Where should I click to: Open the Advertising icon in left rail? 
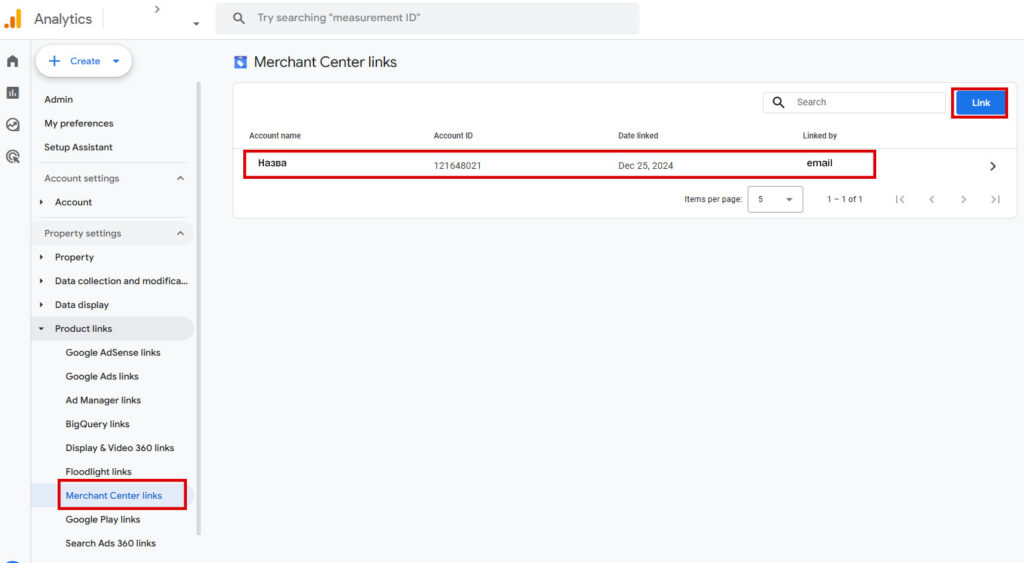tap(13, 157)
